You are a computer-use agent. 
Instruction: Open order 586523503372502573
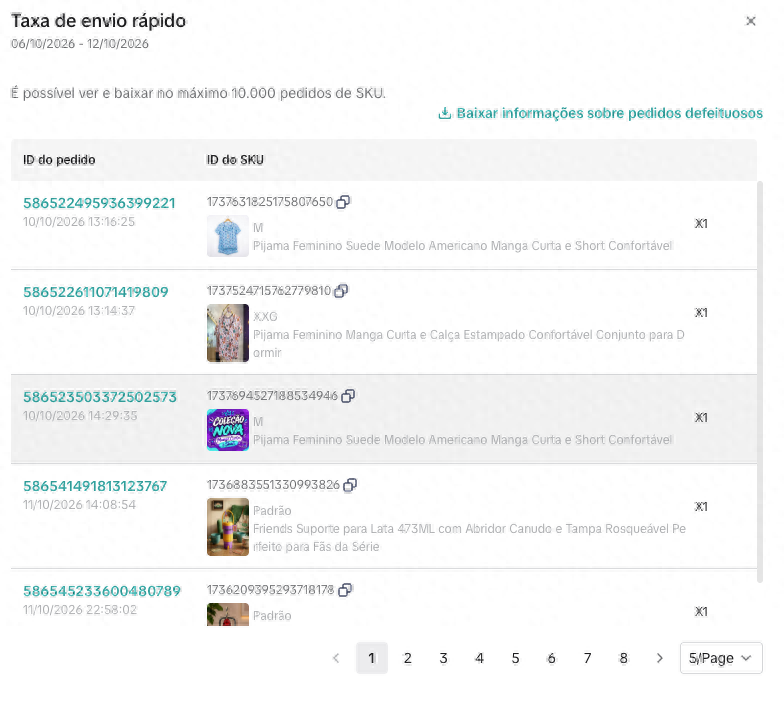click(100, 397)
